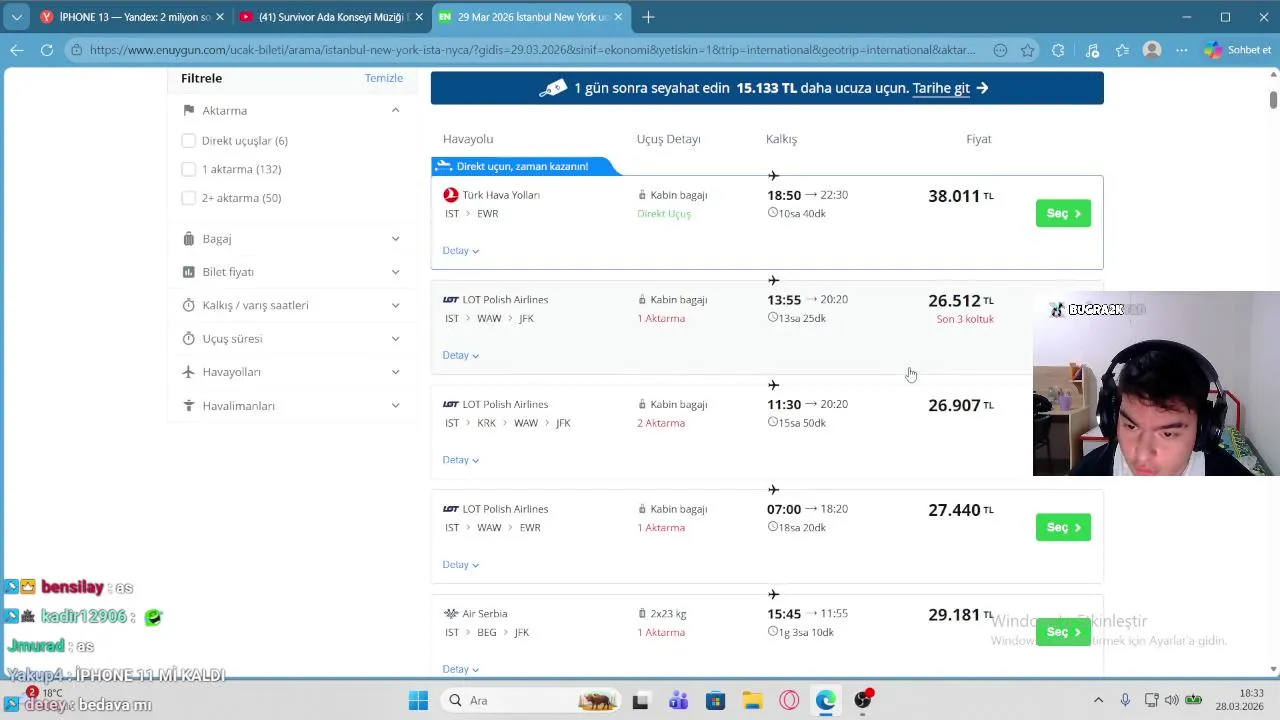
Task: Open Detay for the Türk Hava Yolları flight
Action: 461,251
